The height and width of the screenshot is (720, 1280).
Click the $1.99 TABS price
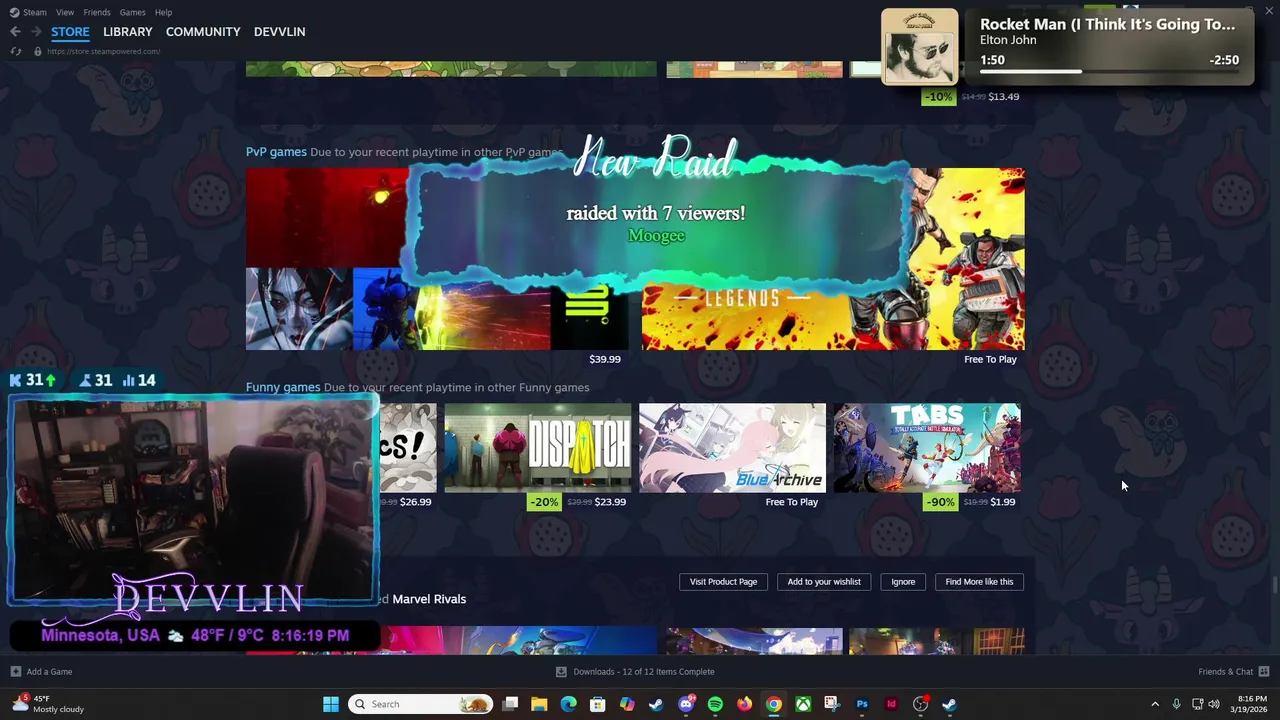point(1002,502)
